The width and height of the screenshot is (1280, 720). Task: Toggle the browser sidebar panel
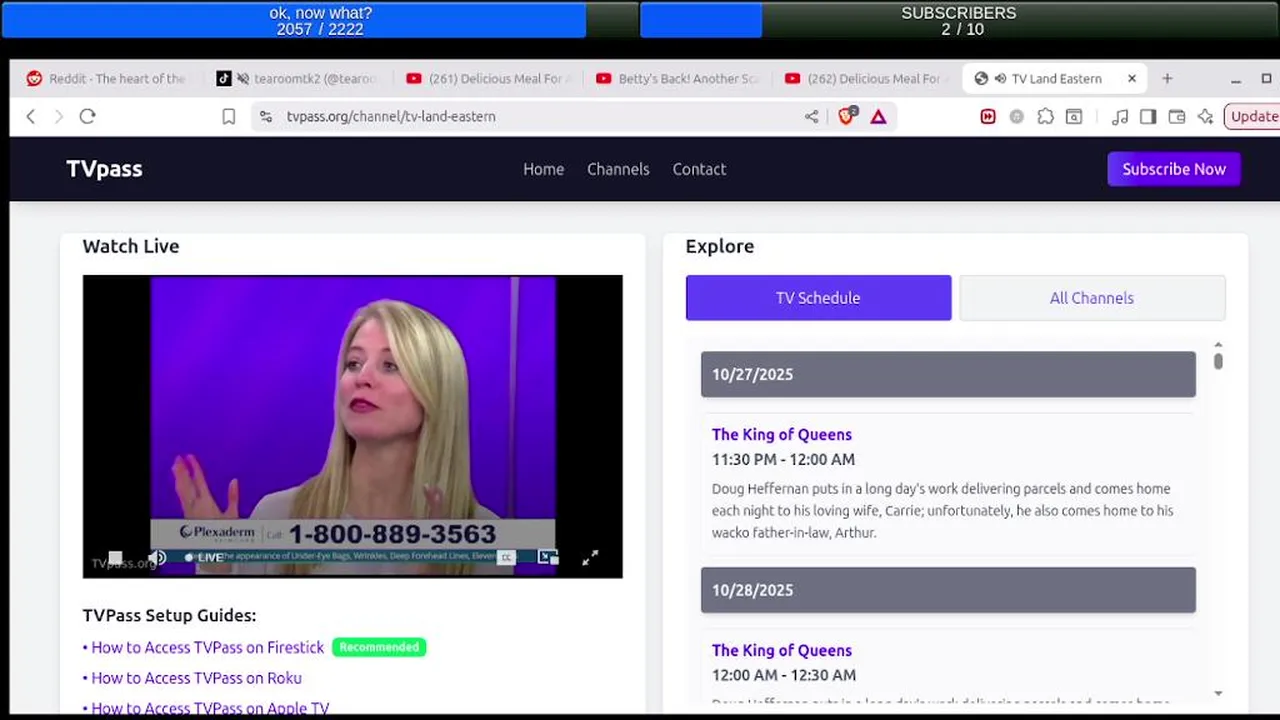point(1148,117)
